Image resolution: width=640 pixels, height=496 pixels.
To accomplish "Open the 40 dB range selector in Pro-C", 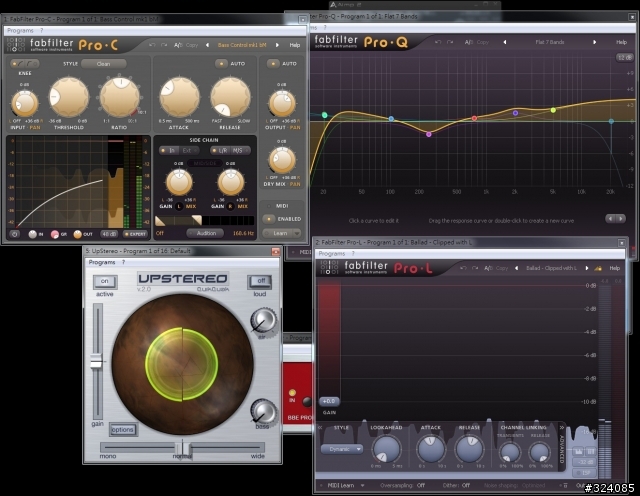I will (x=109, y=234).
